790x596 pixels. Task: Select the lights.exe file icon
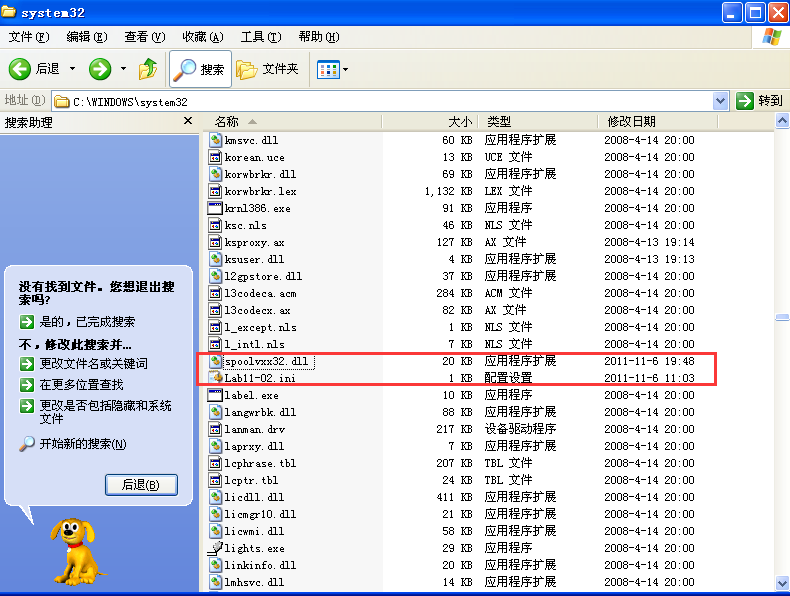[215, 548]
